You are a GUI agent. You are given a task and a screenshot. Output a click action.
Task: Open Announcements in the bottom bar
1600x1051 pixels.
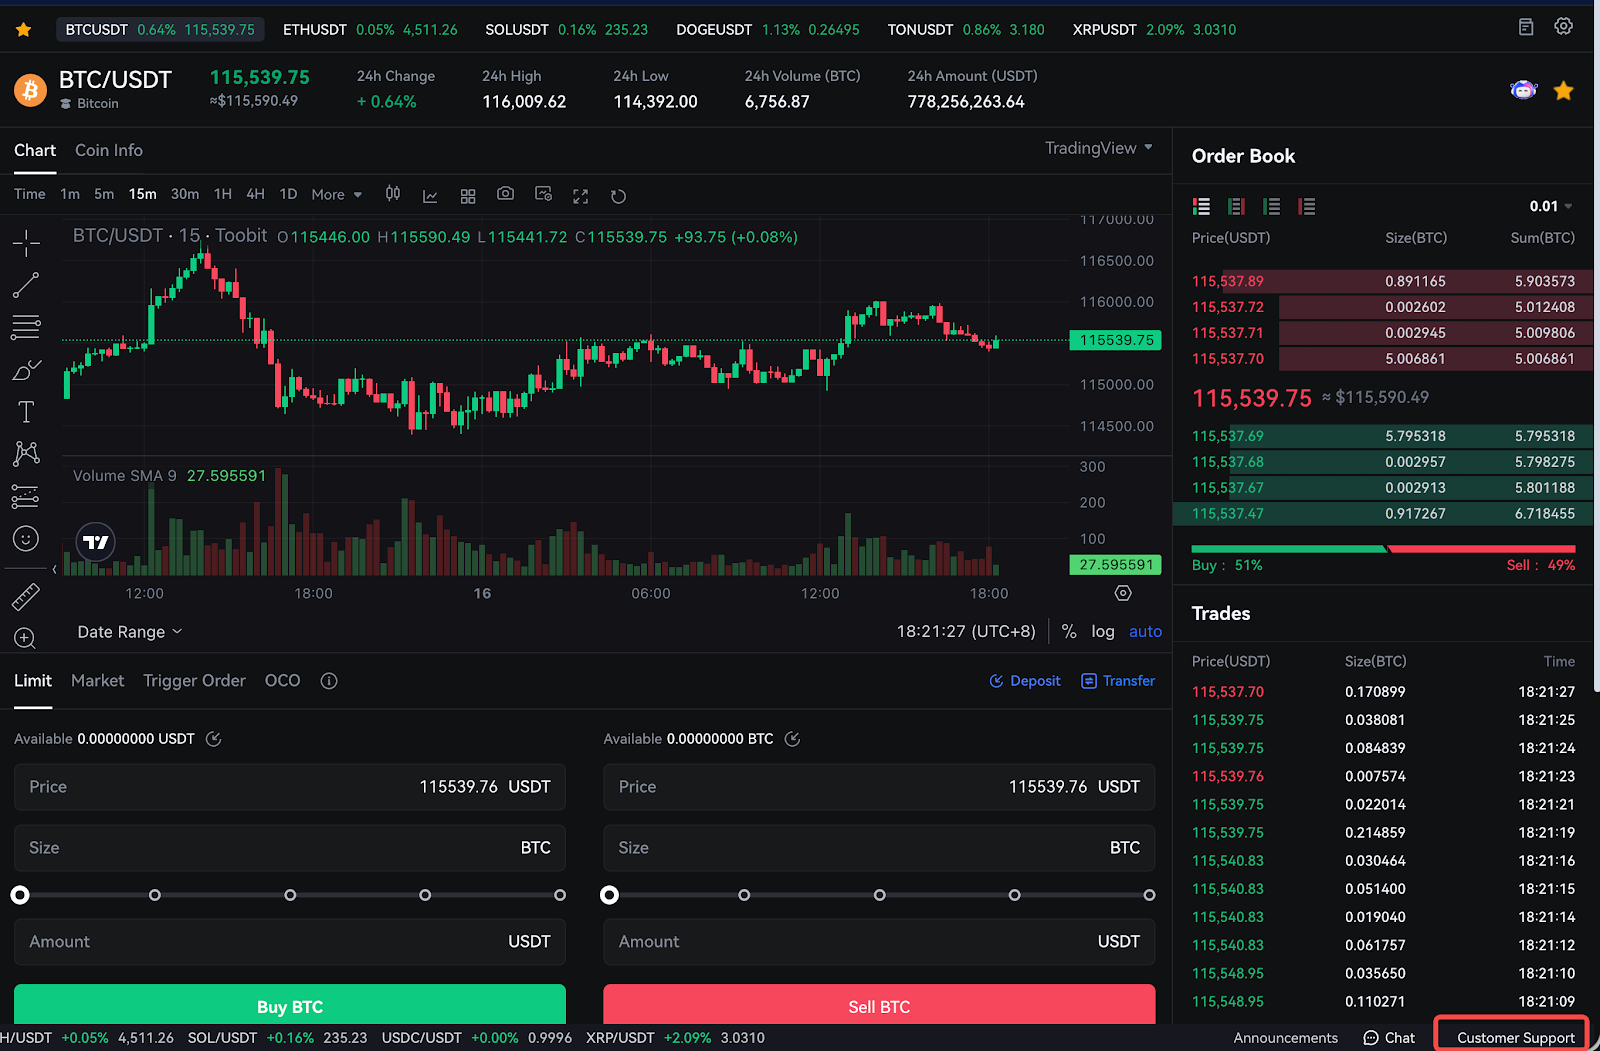(1285, 1038)
